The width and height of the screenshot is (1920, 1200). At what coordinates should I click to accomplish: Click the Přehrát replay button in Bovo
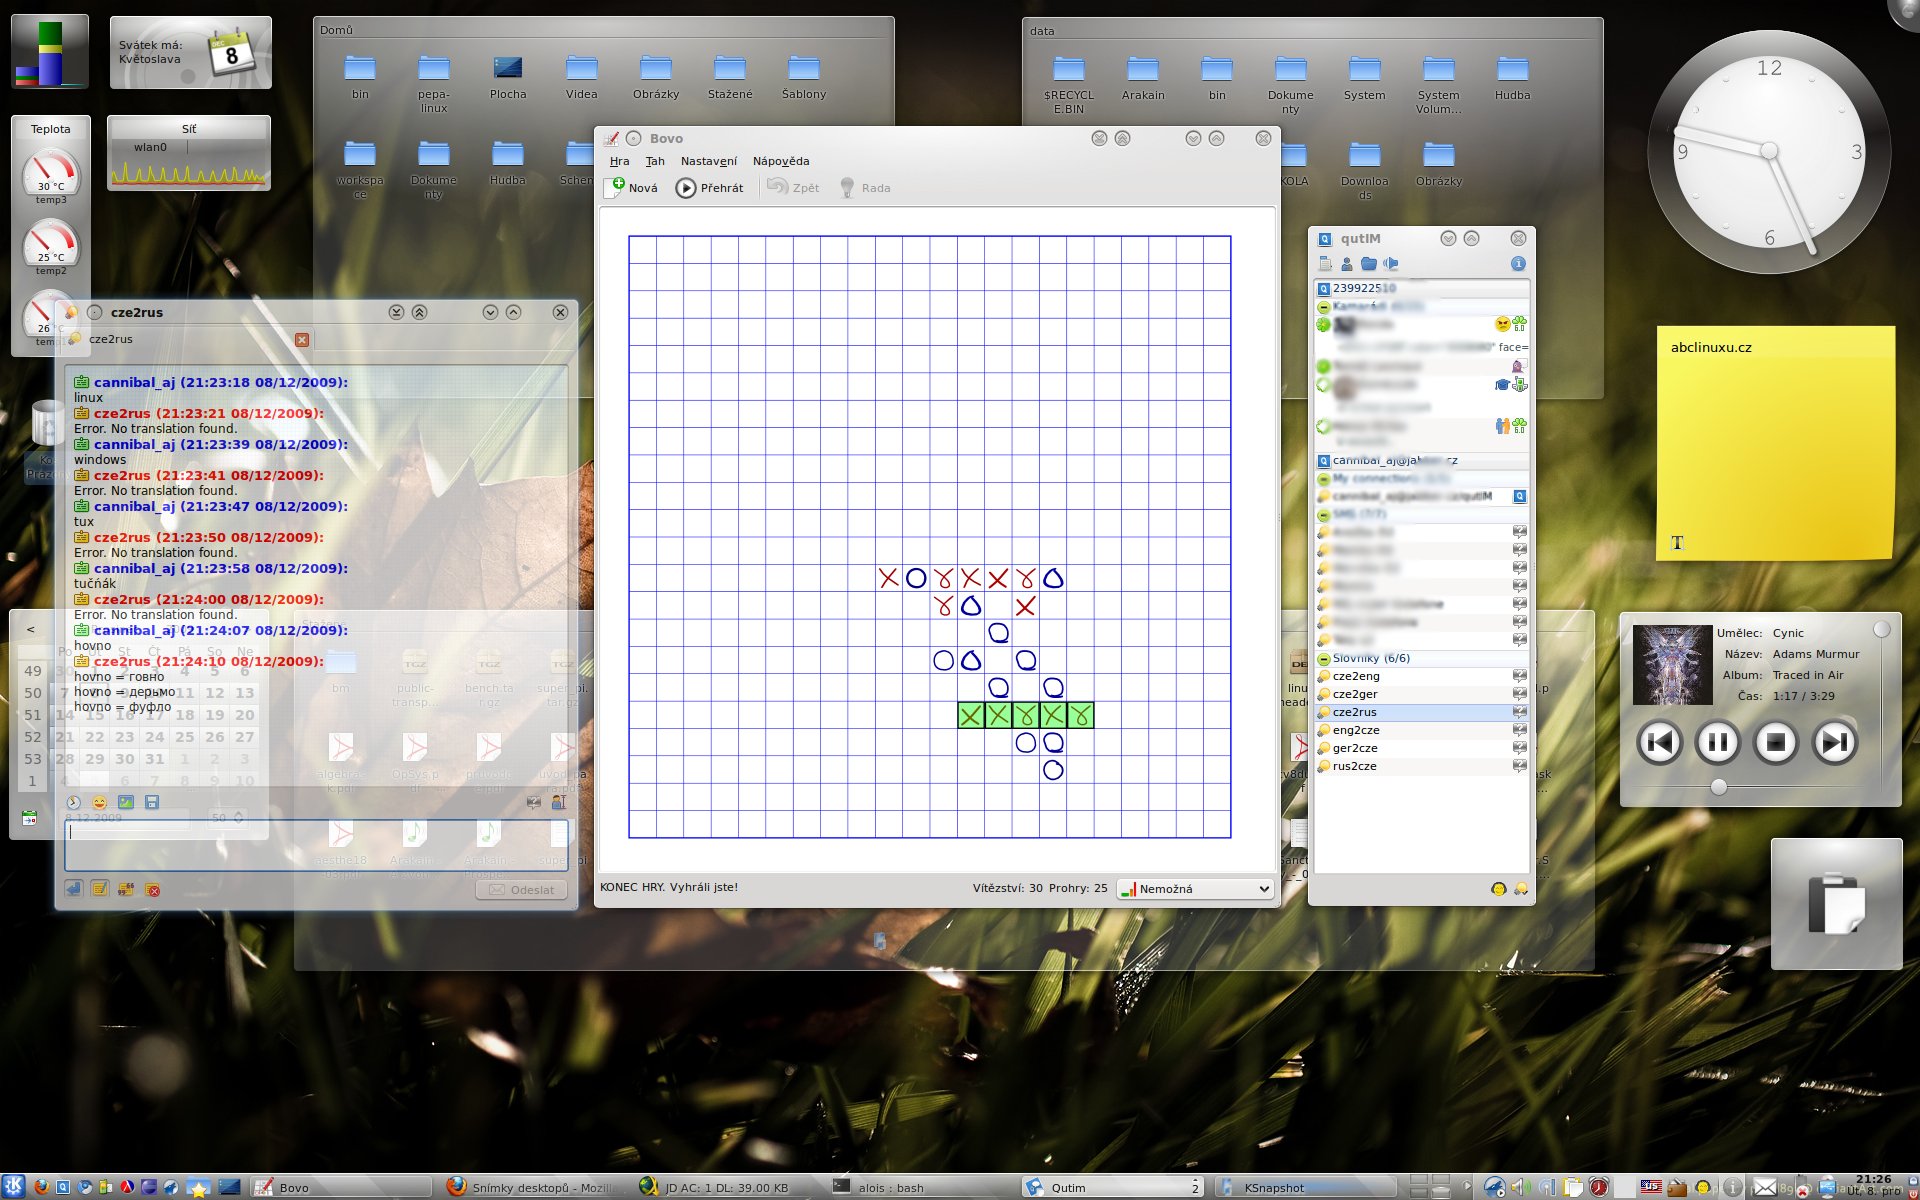tap(709, 187)
